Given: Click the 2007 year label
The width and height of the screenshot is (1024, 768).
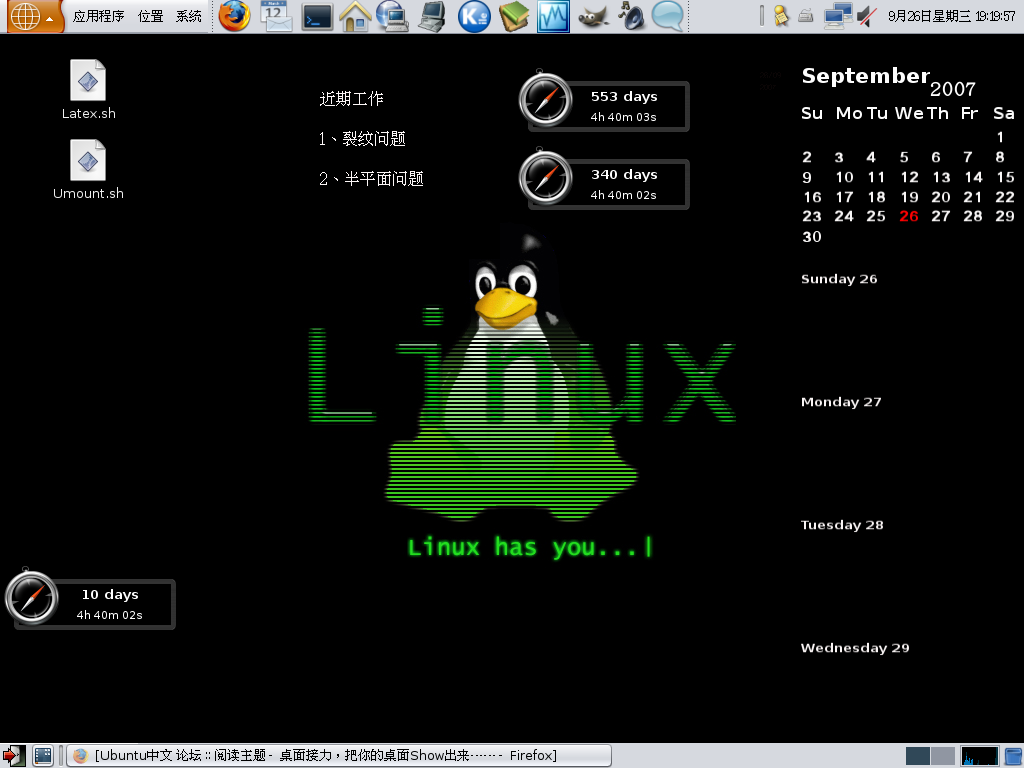Looking at the screenshot, I should 953,89.
